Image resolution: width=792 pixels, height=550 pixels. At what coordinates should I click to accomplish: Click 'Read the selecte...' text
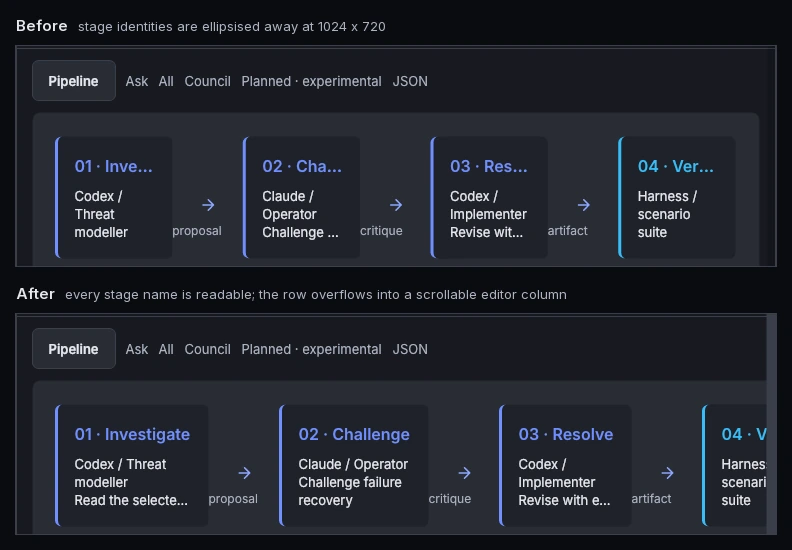131,501
